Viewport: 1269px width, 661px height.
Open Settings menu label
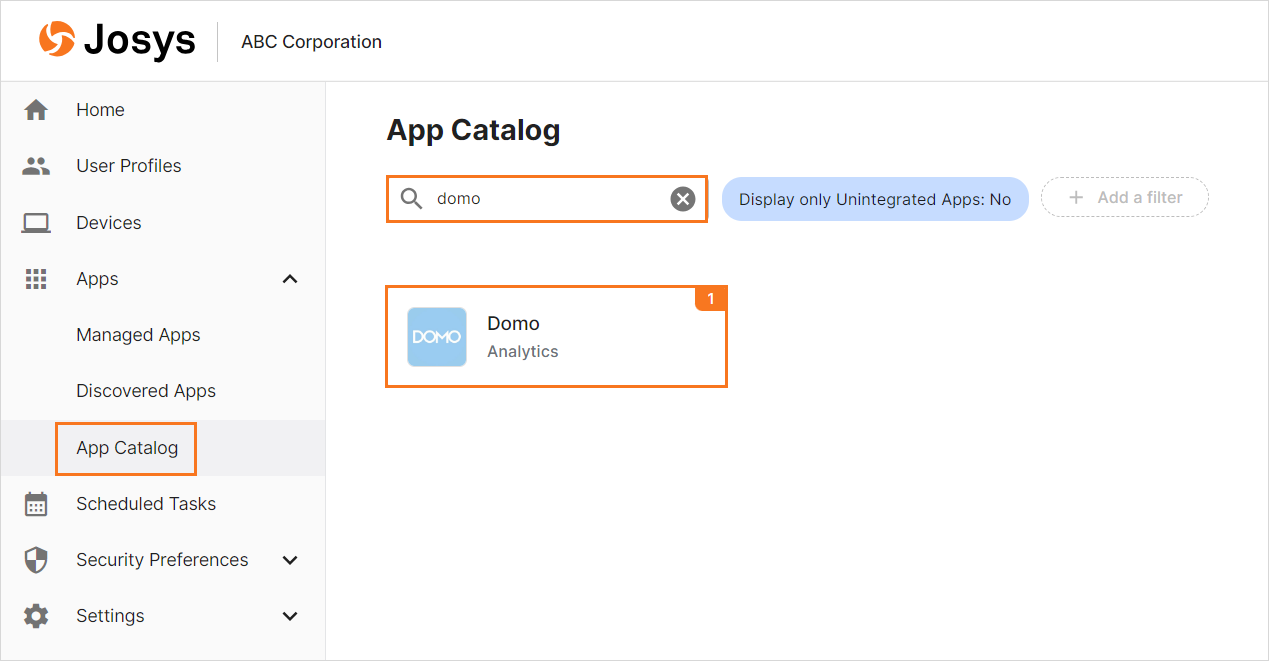tap(110, 616)
